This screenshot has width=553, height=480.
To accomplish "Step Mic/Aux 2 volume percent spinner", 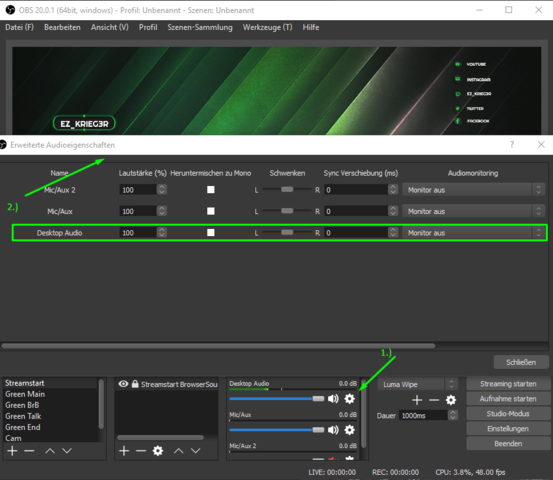I will [x=162, y=190].
